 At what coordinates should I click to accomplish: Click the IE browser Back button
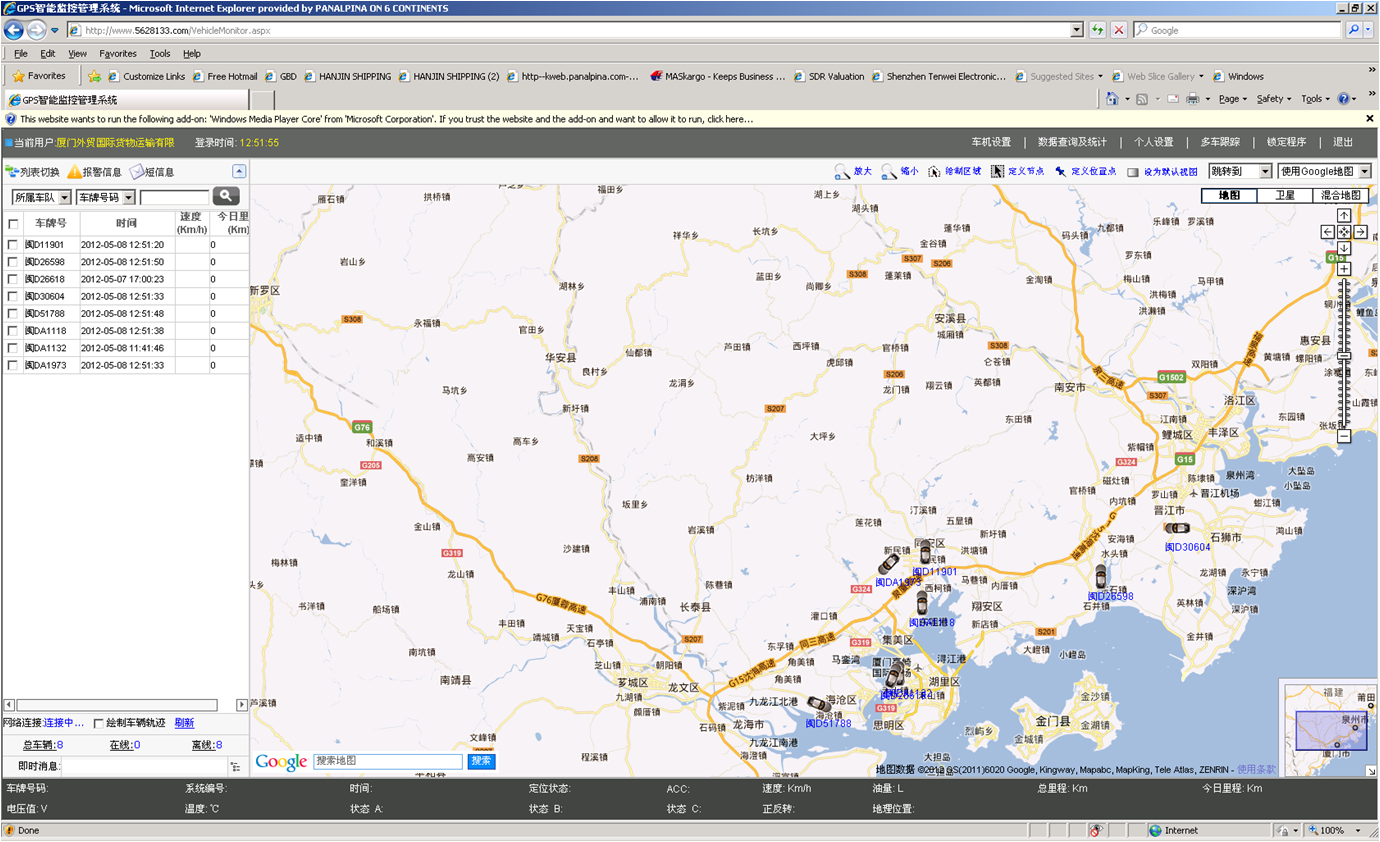click(x=14, y=30)
